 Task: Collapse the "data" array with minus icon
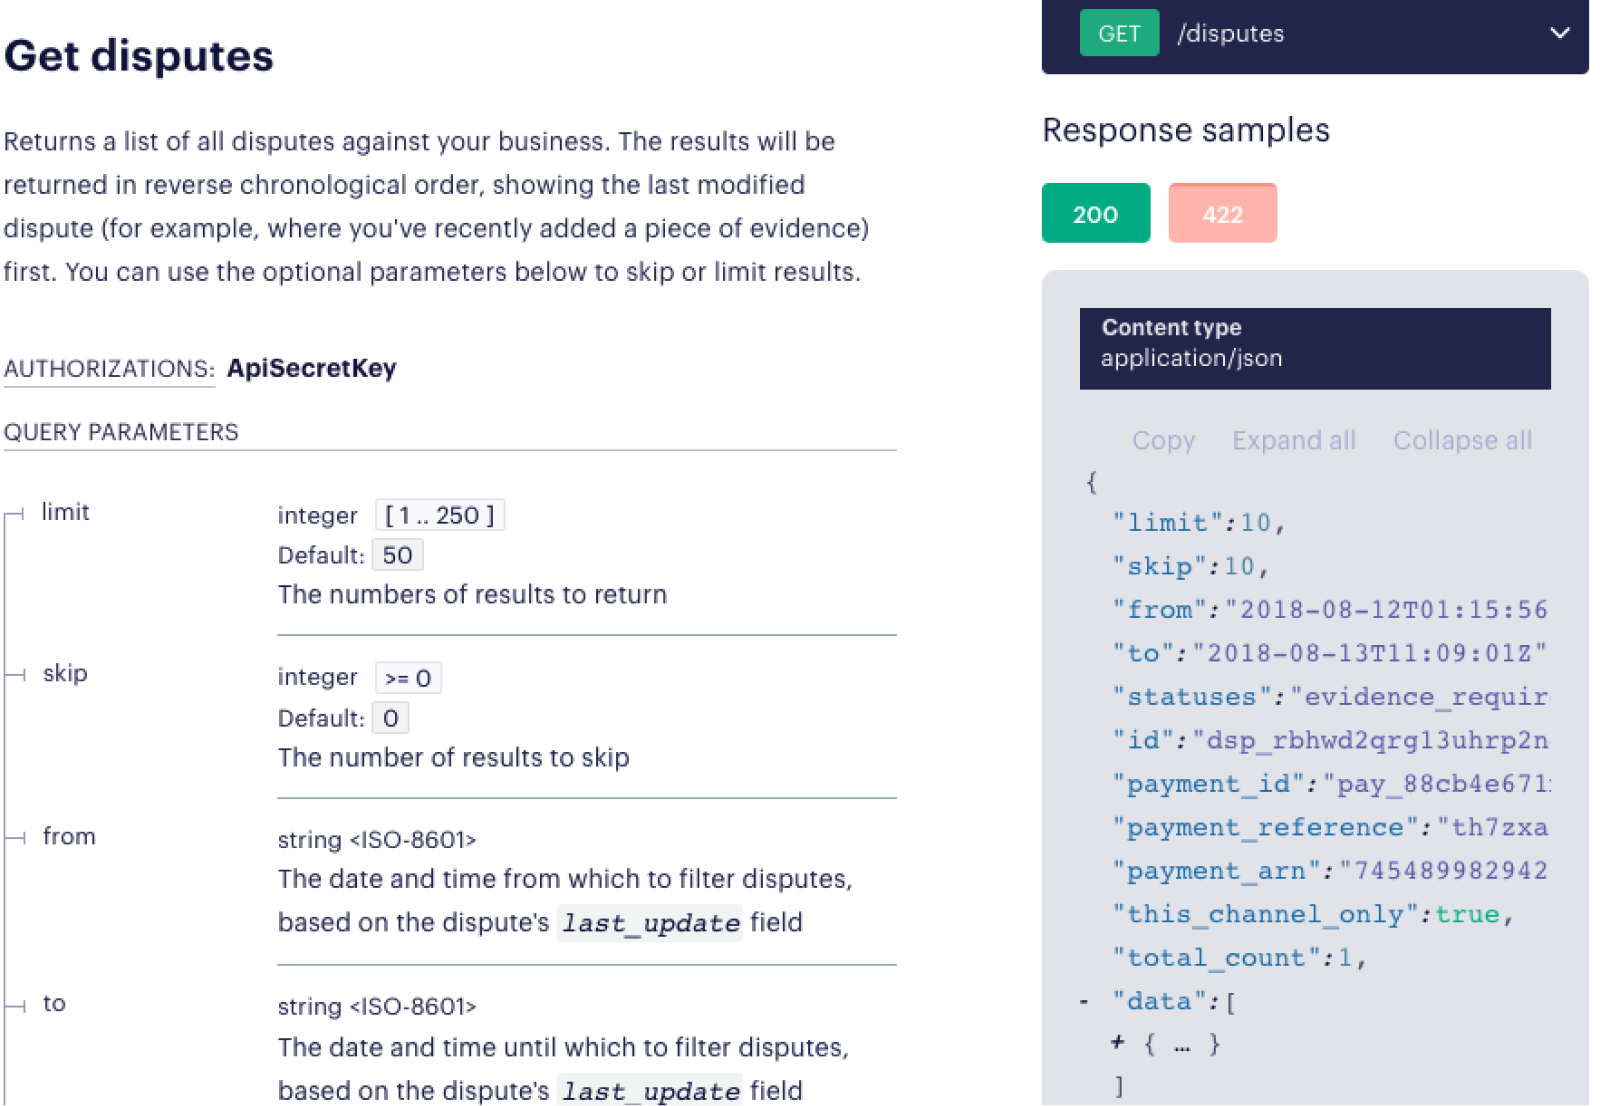click(x=1084, y=1002)
